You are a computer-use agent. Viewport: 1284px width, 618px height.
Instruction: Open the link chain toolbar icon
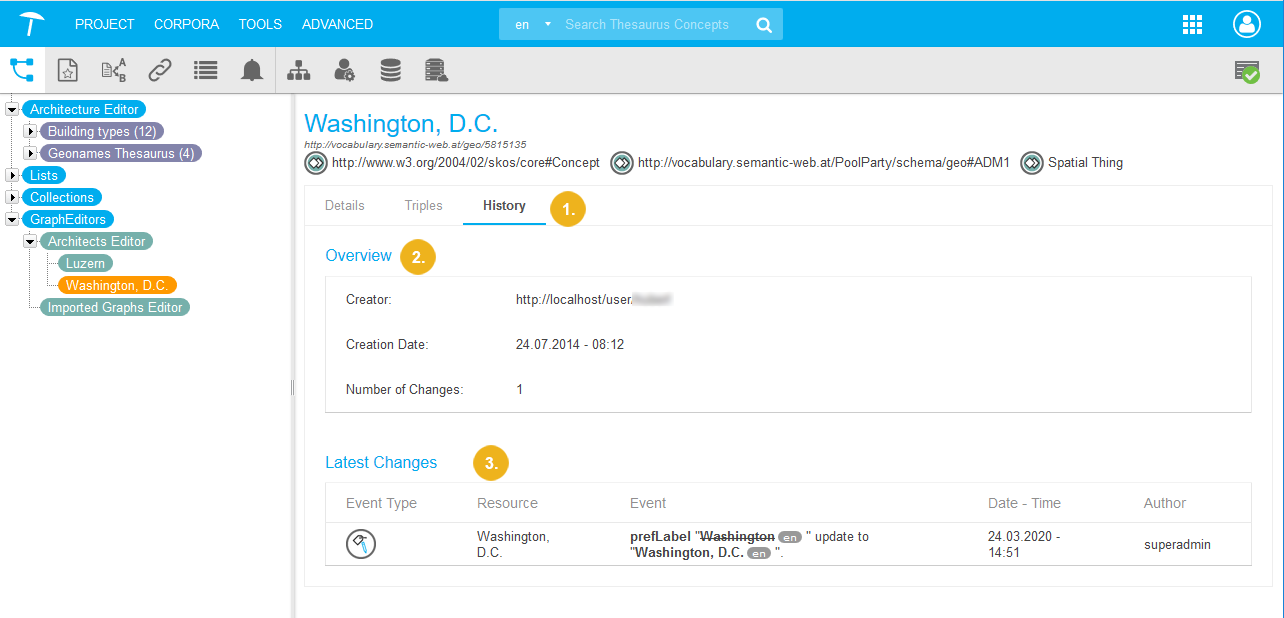(160, 70)
